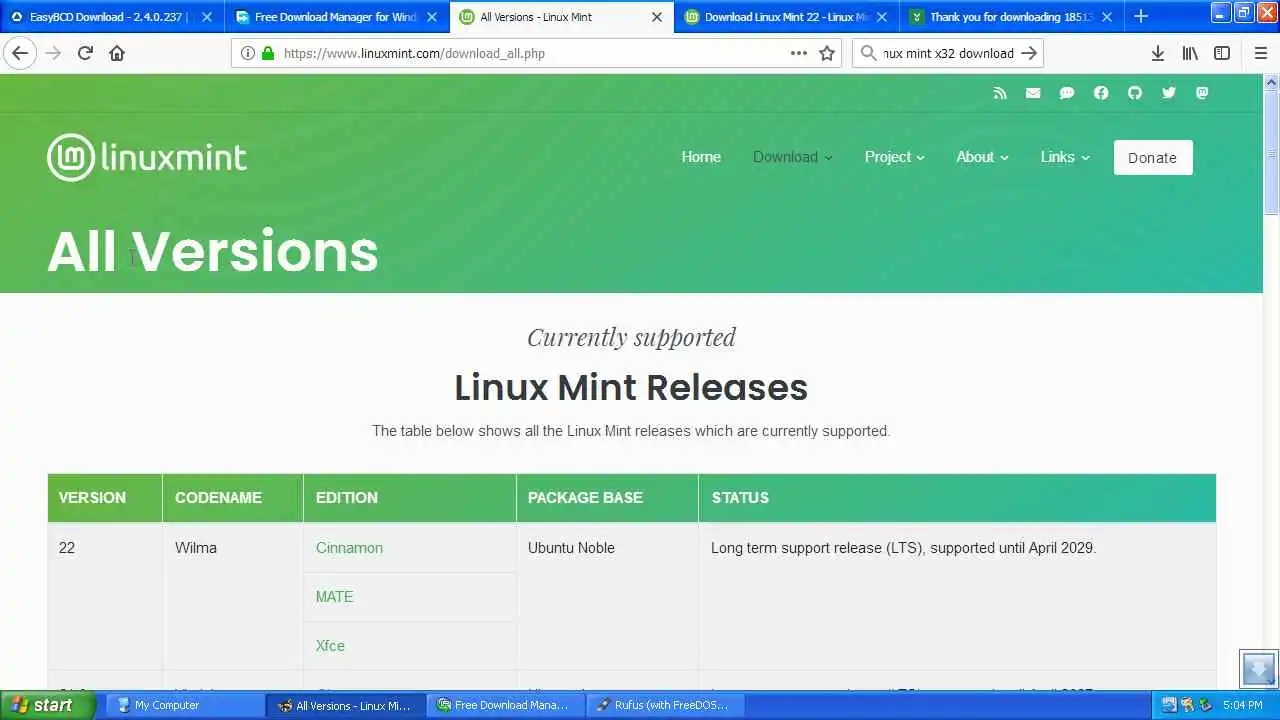Open My Computer from the taskbar
1280x720 pixels.
(185, 705)
